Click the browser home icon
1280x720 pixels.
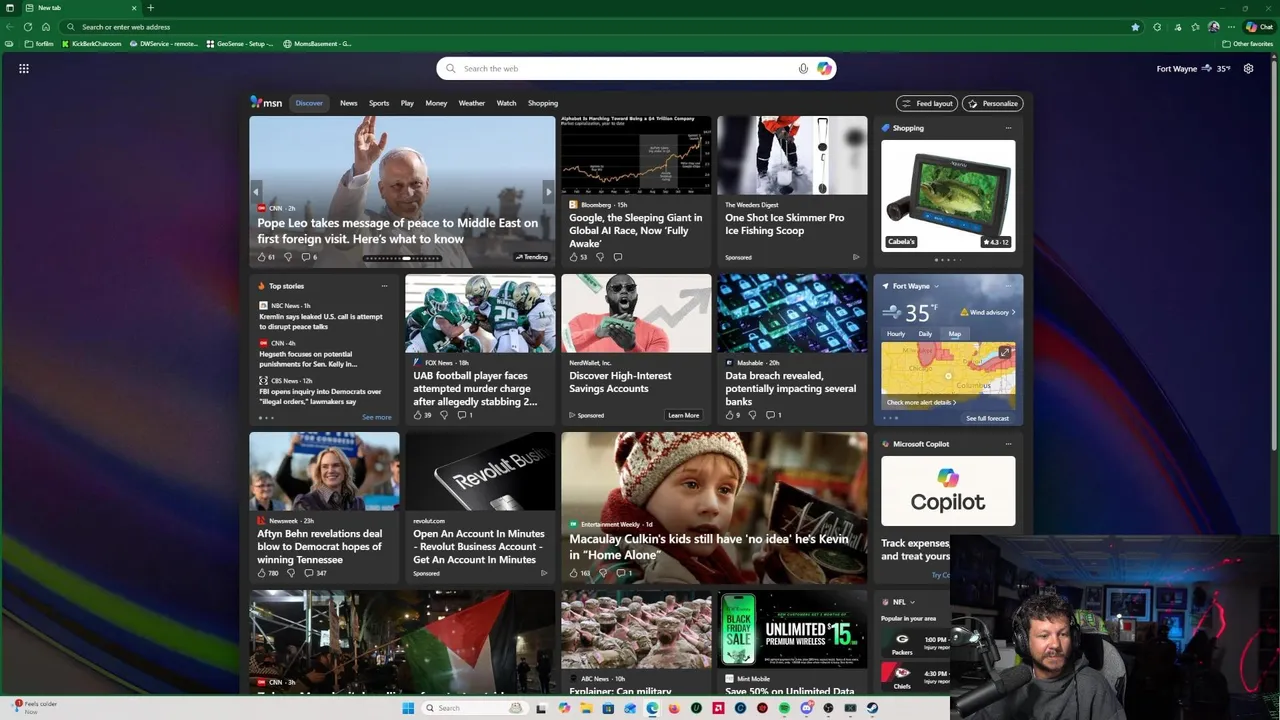pos(46,27)
